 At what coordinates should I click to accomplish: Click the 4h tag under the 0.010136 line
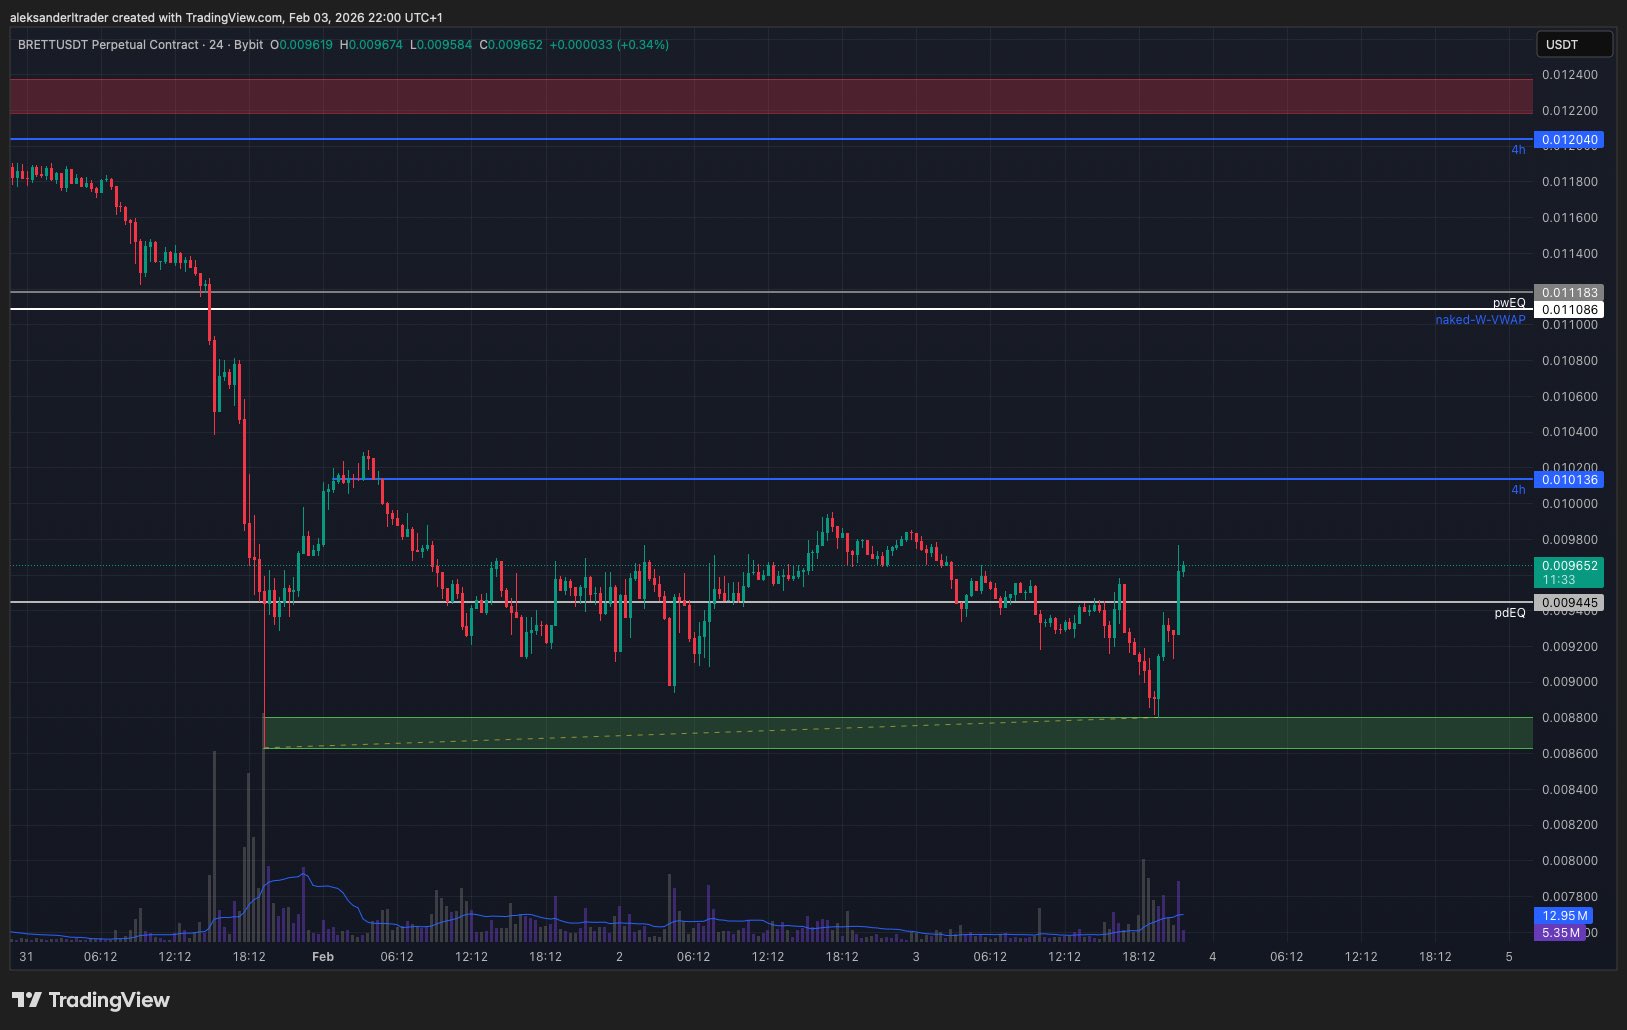1518,490
